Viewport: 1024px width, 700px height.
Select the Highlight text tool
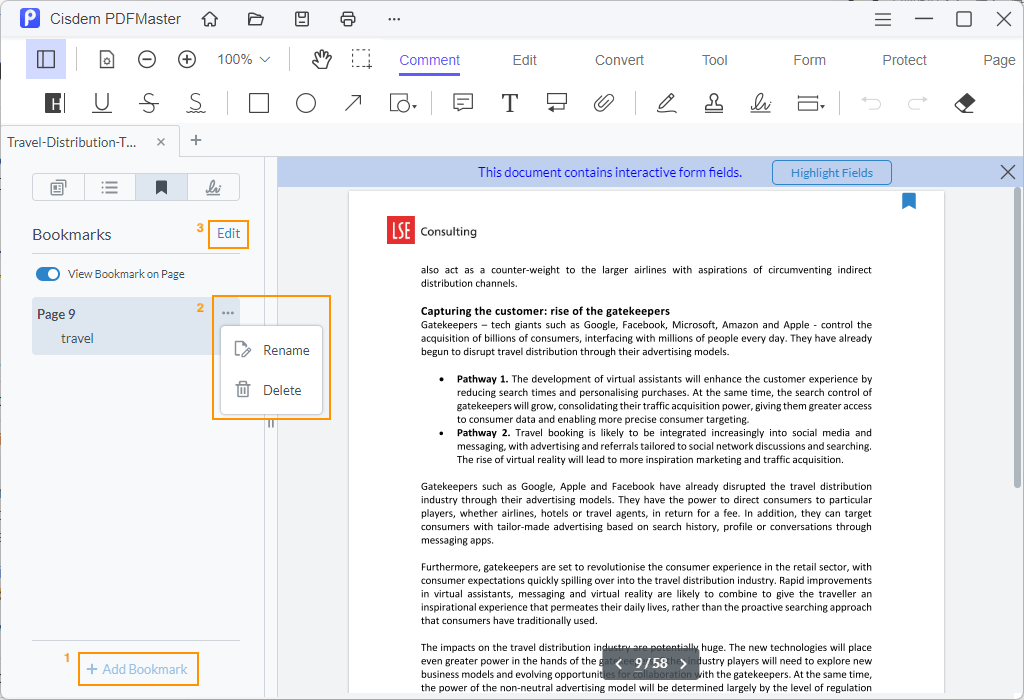tap(55, 103)
